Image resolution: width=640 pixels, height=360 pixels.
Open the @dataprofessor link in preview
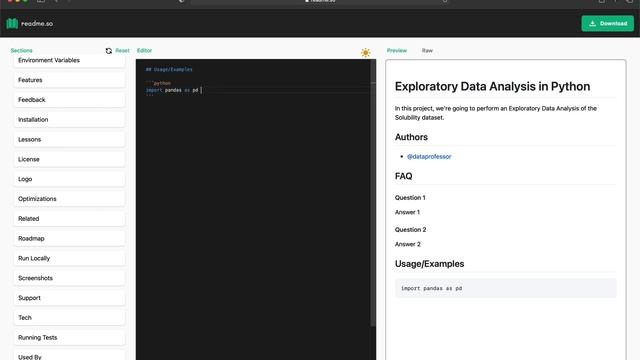point(429,156)
